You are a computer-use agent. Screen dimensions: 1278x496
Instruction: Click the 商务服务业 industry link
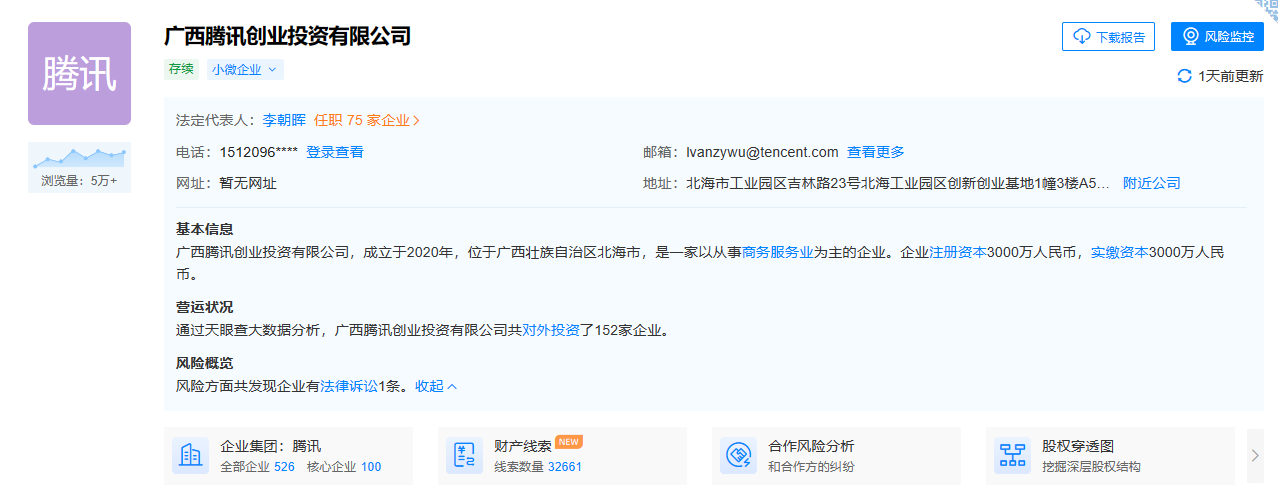[777, 253]
